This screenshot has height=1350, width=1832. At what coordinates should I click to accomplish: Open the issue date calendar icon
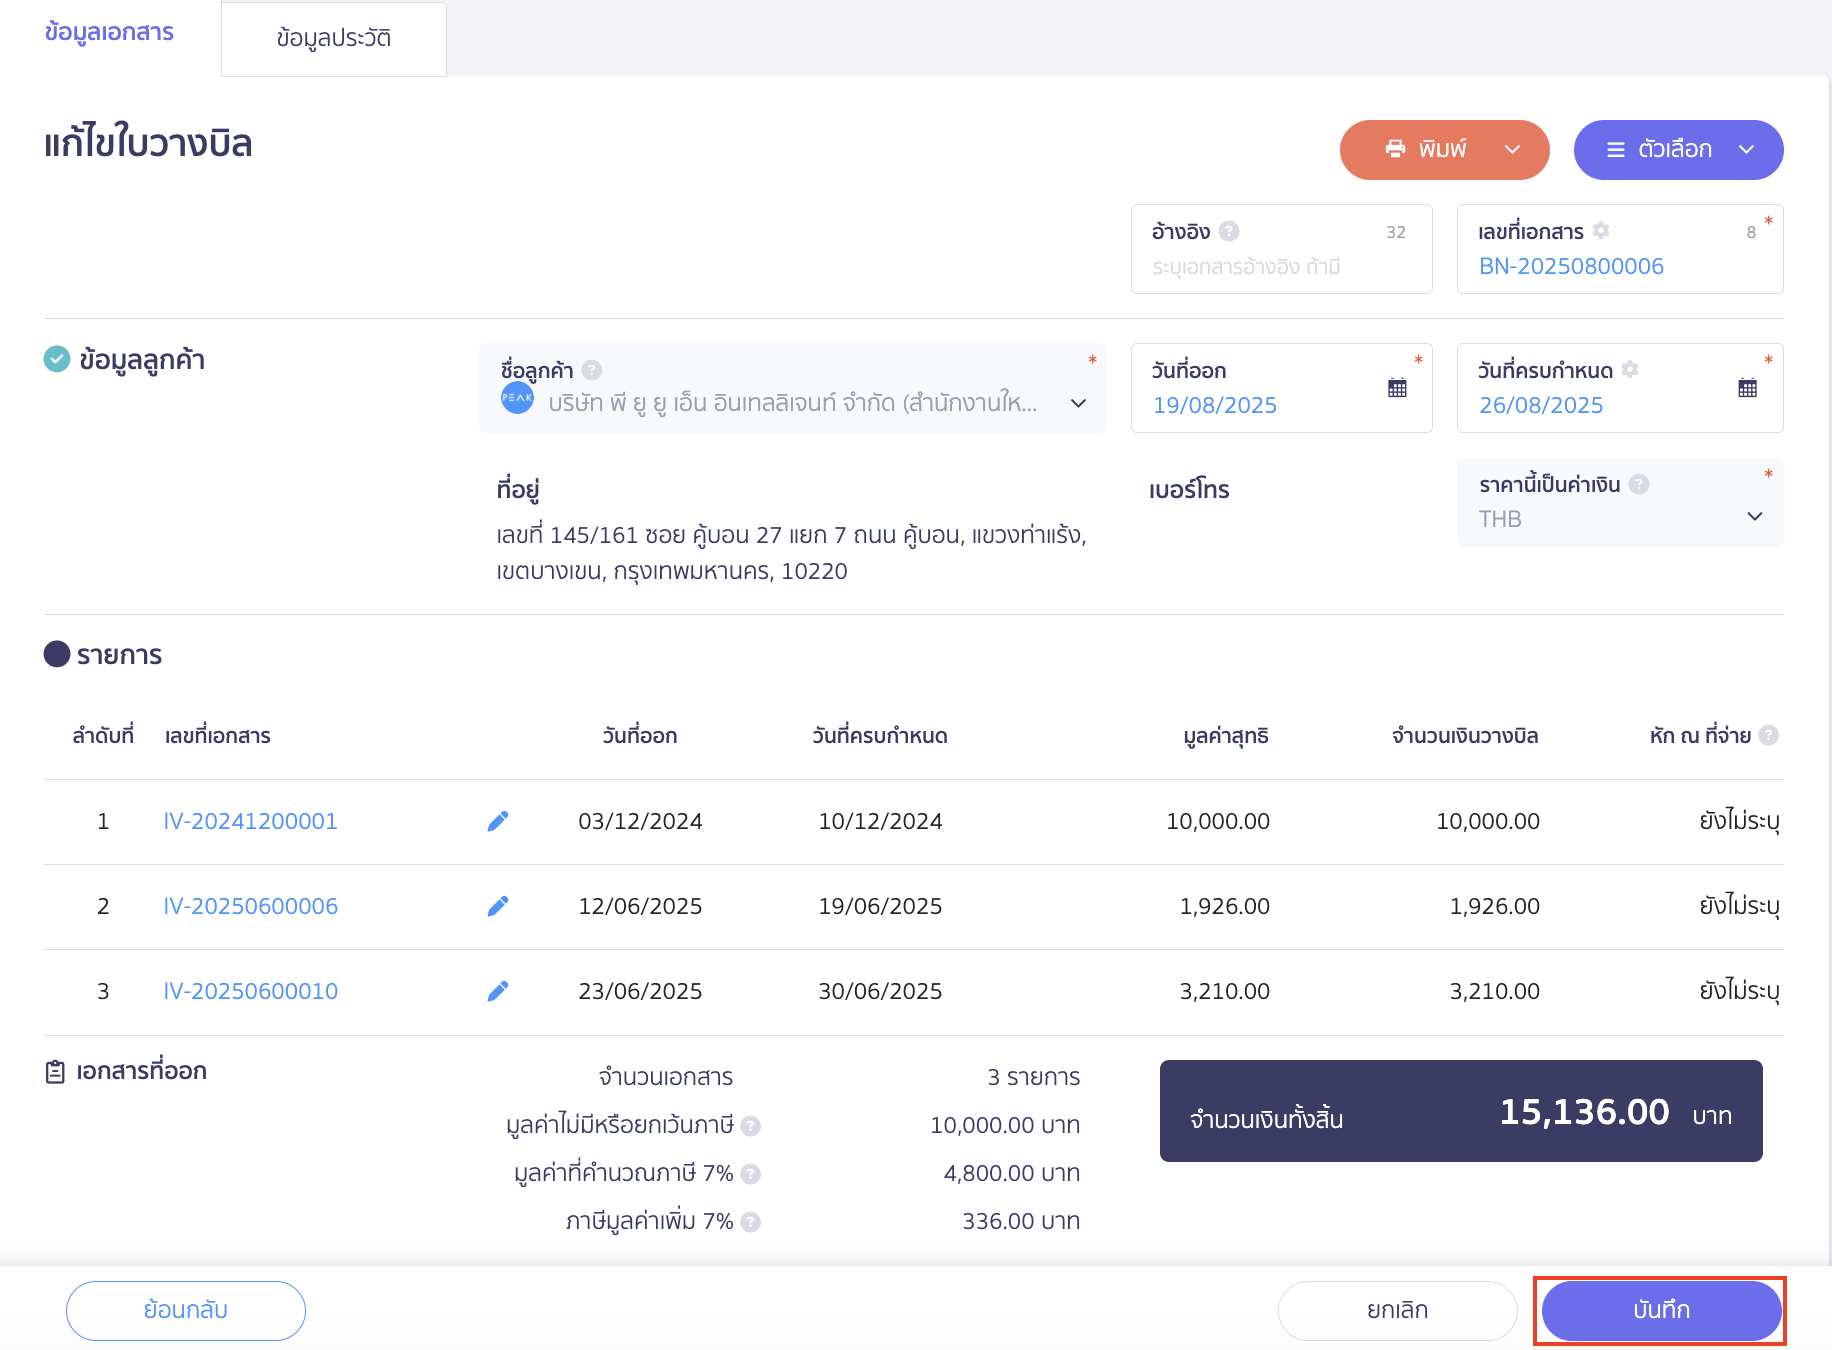1397,388
